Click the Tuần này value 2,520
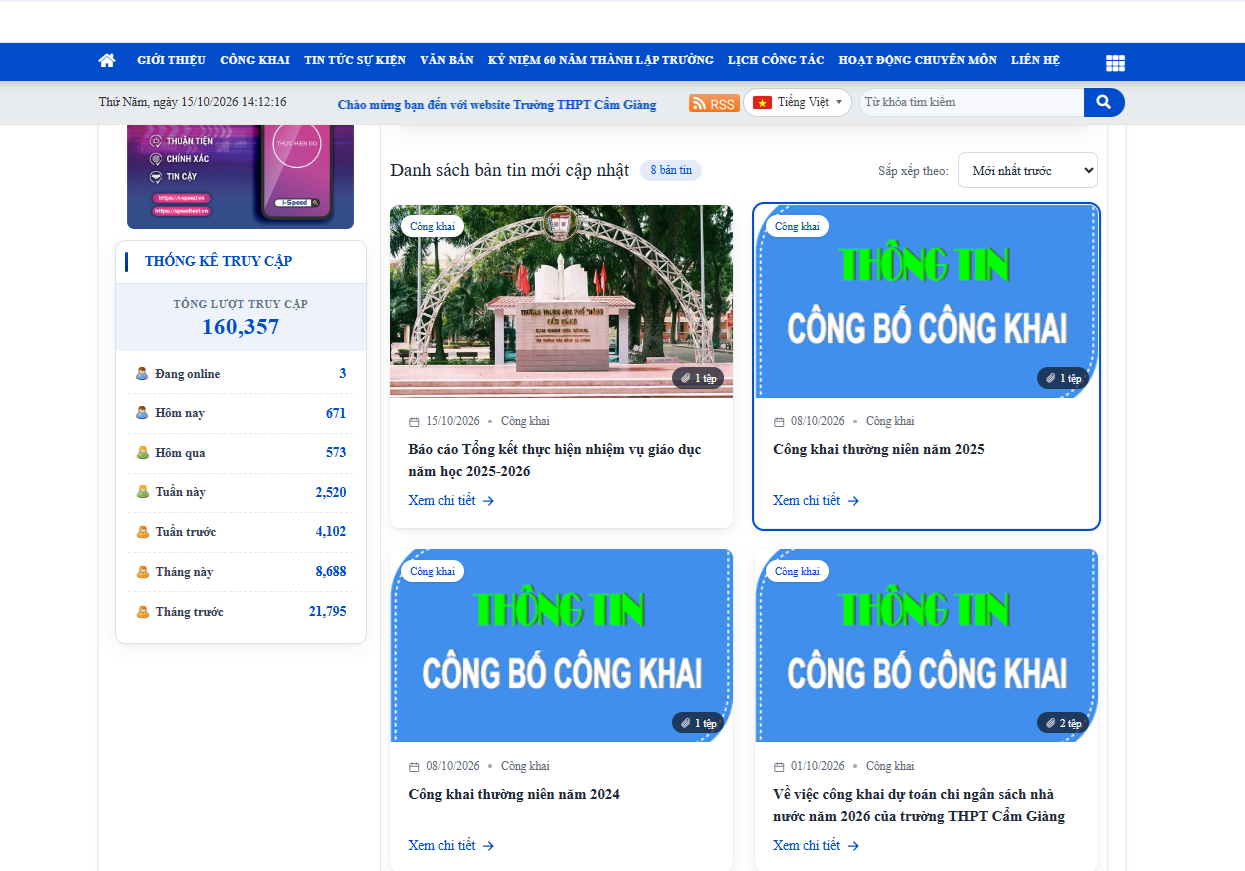 pos(331,492)
